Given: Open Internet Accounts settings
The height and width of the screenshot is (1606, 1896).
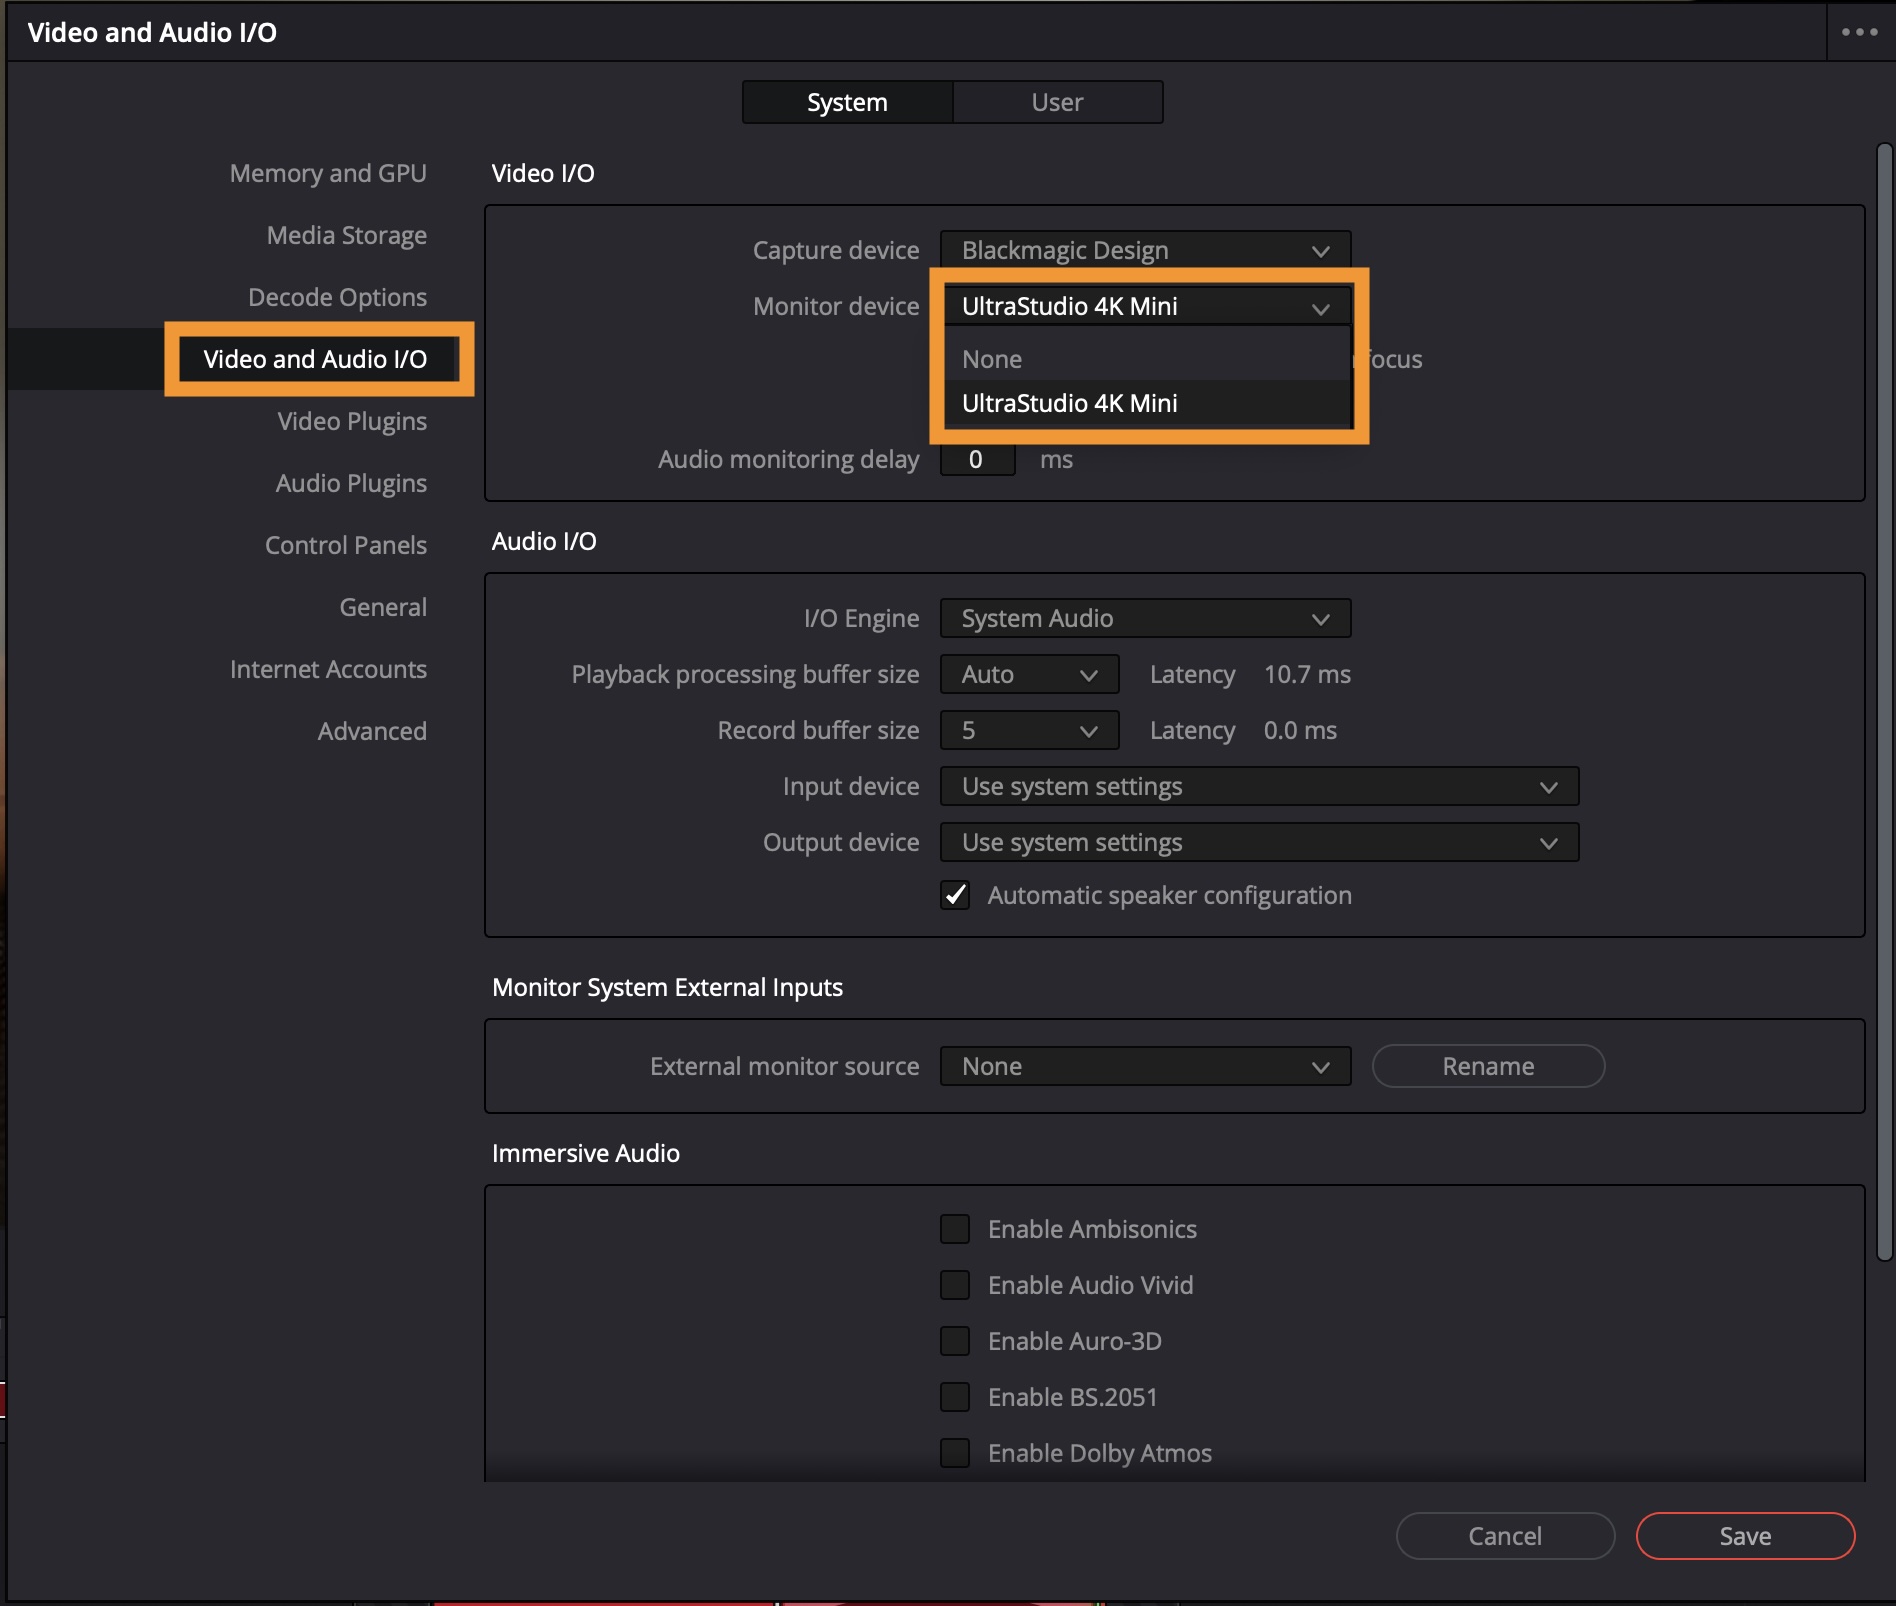Looking at the screenshot, I should click(328, 669).
